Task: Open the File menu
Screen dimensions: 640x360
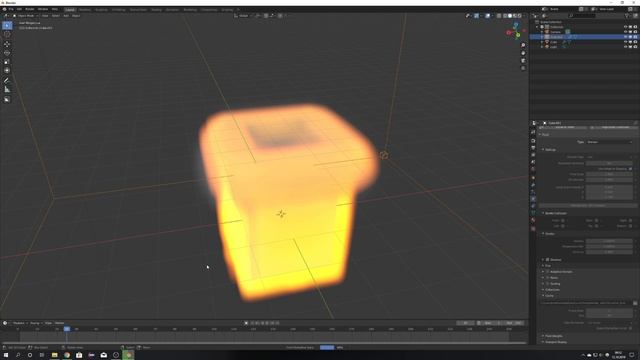Action: click(11, 9)
